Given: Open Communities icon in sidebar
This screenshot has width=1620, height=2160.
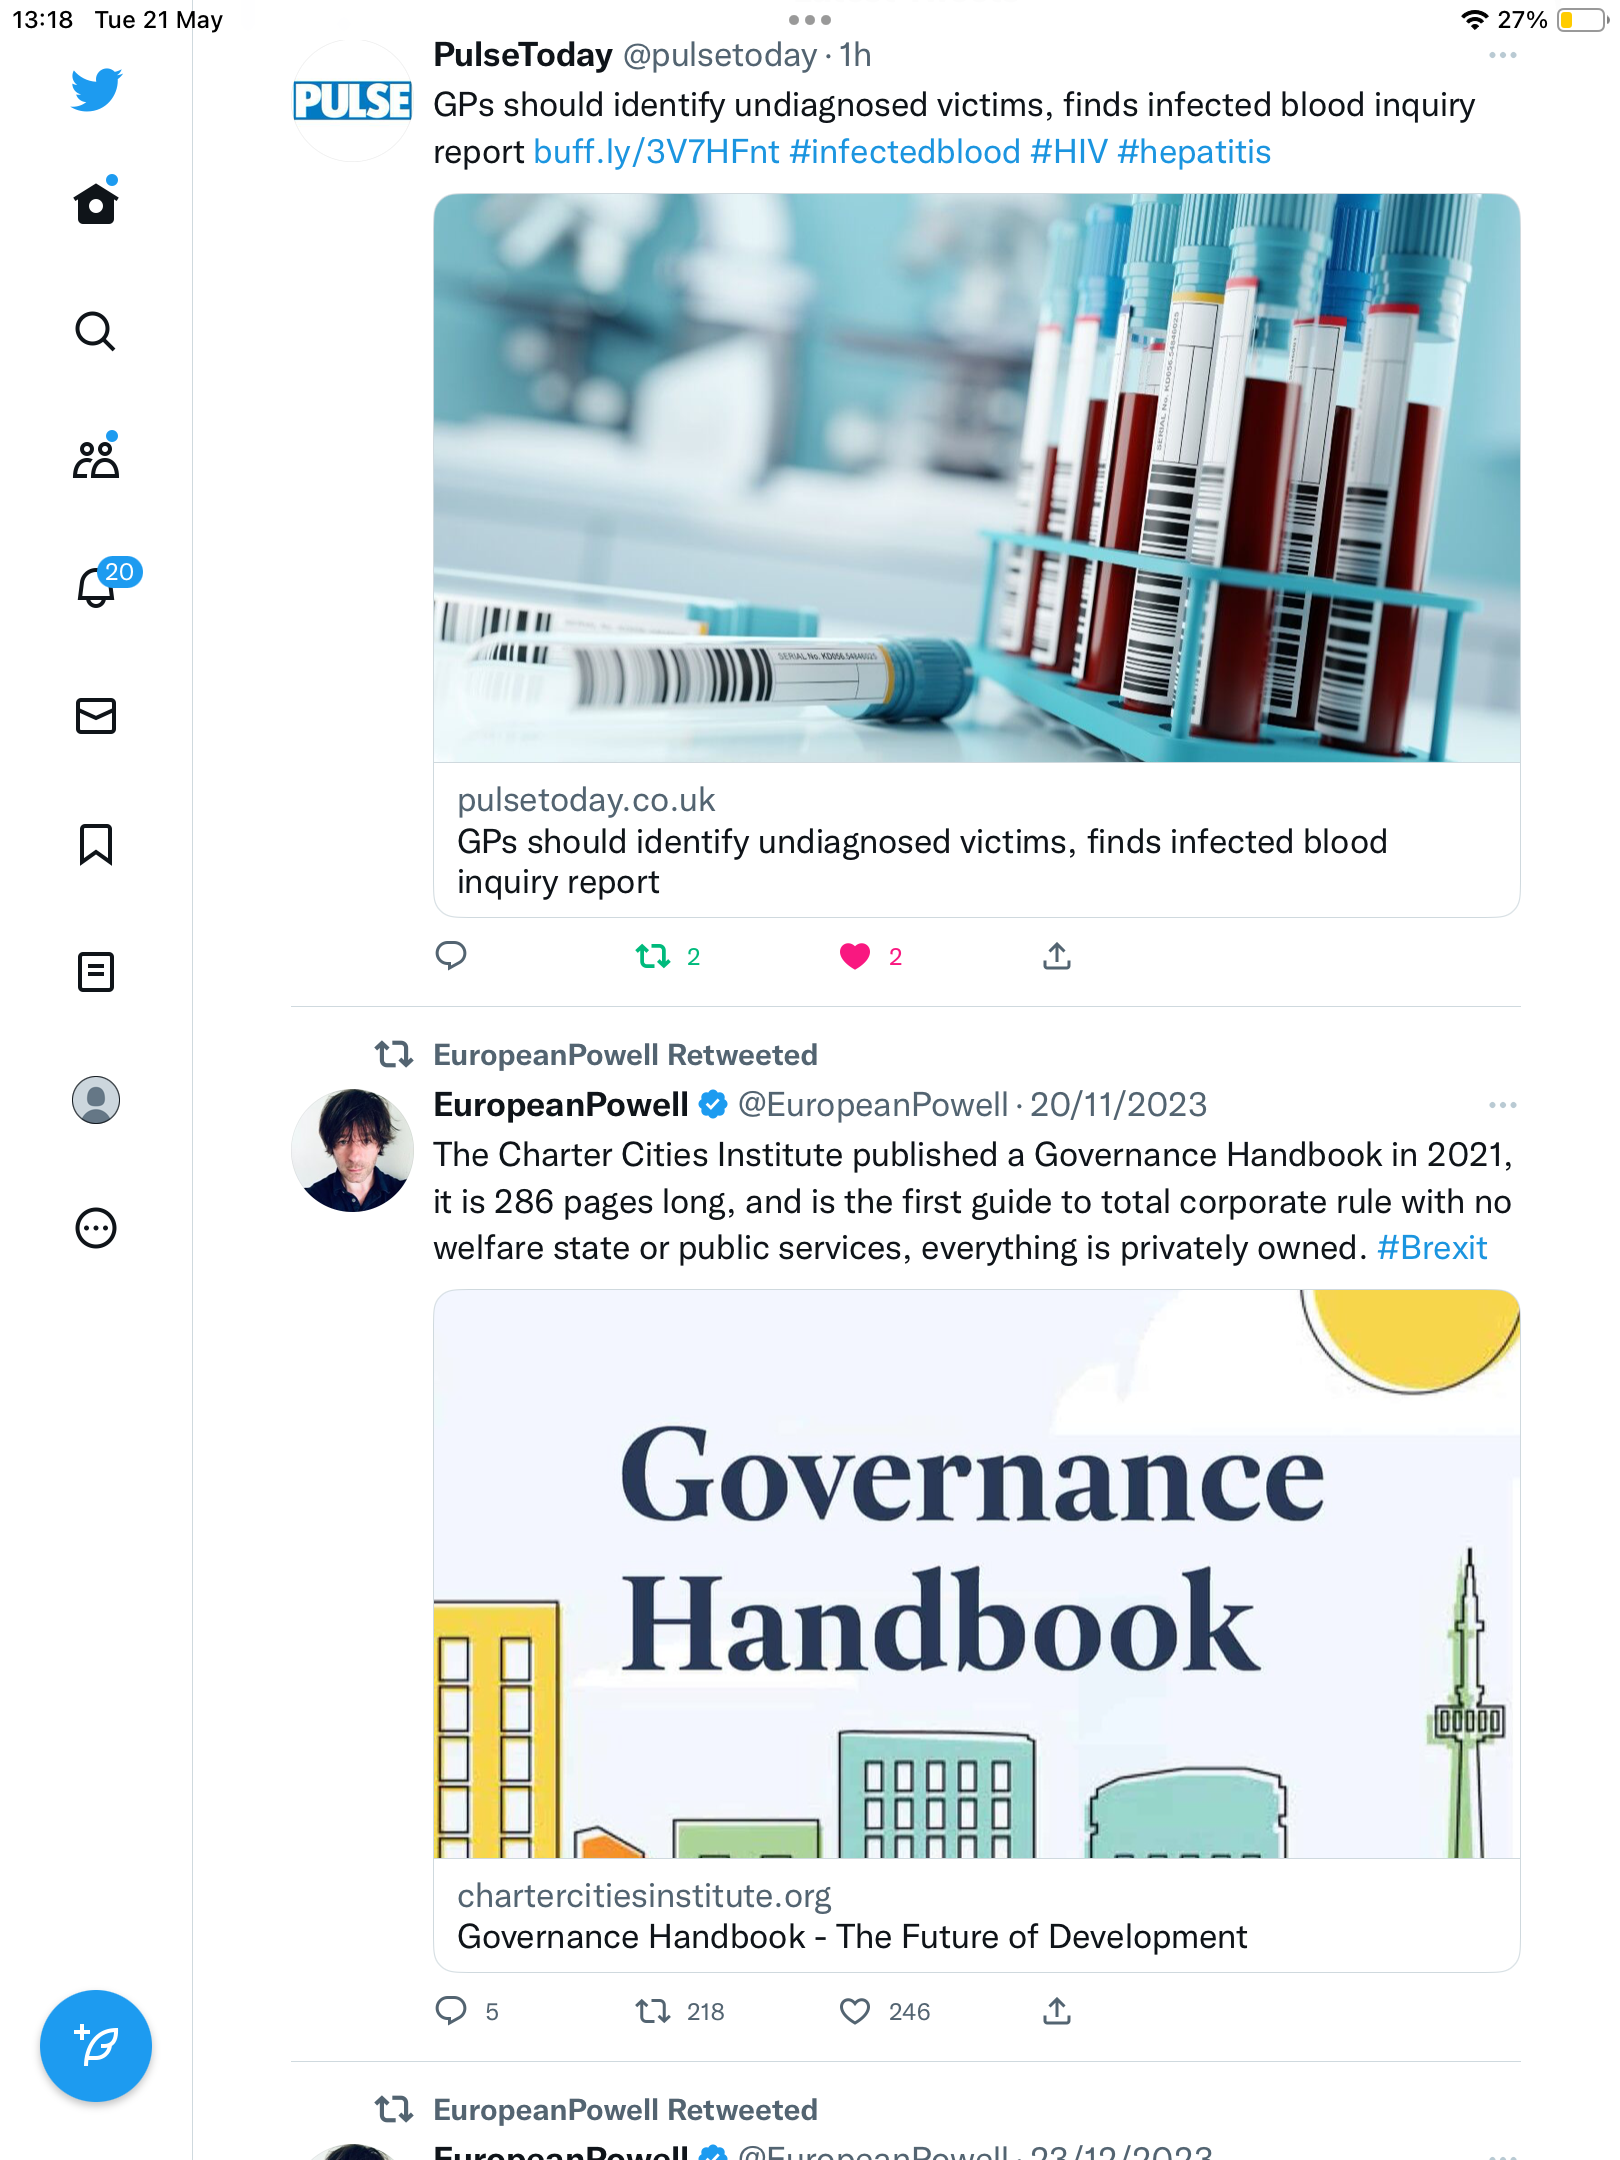Looking at the screenshot, I should (x=96, y=459).
